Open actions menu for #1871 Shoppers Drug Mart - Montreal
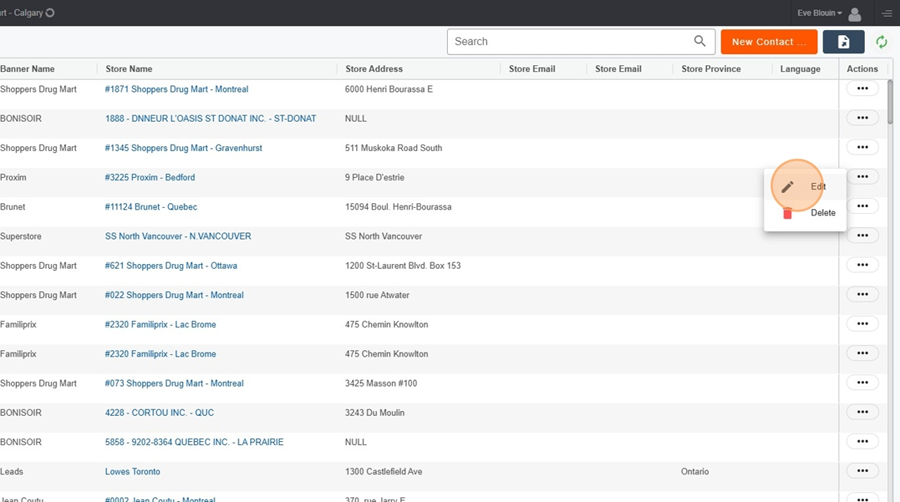The width and height of the screenshot is (900, 502). pos(862,88)
